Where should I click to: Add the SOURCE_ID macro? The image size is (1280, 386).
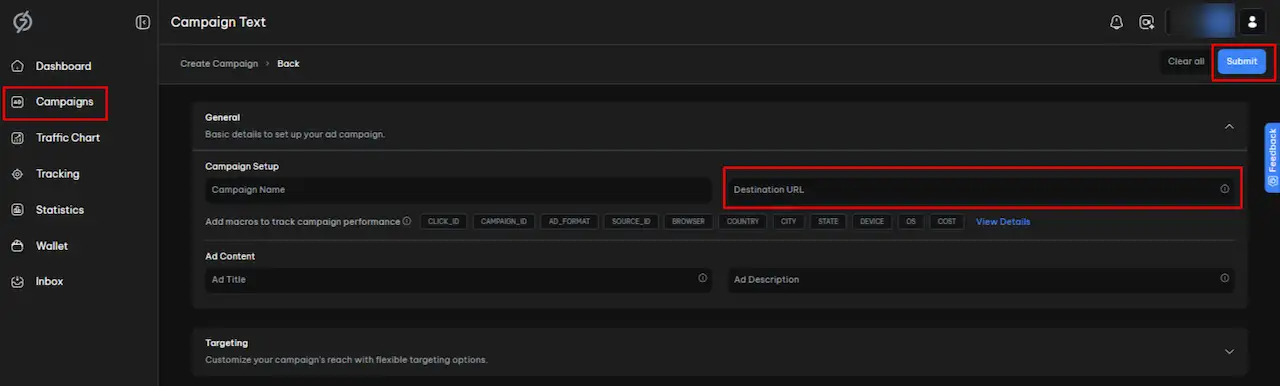[631, 221]
